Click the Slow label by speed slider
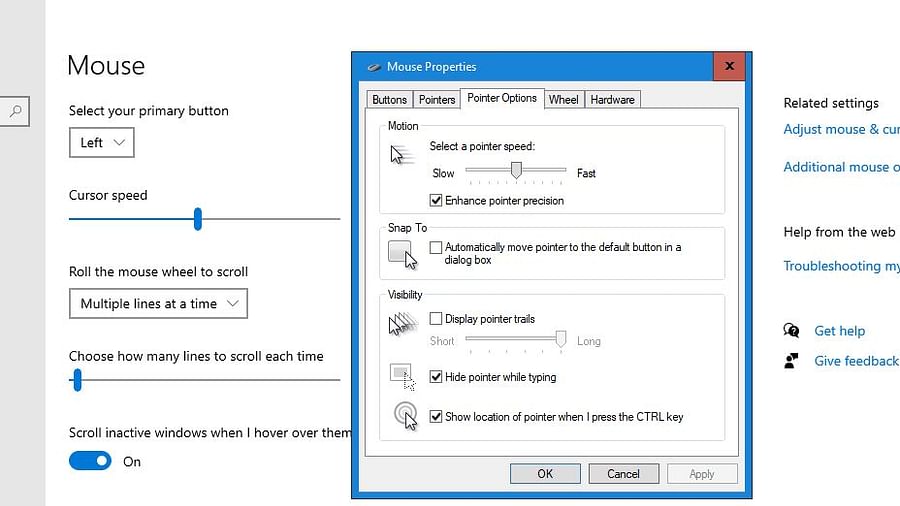Viewport: 900px width, 506px height. (x=443, y=173)
